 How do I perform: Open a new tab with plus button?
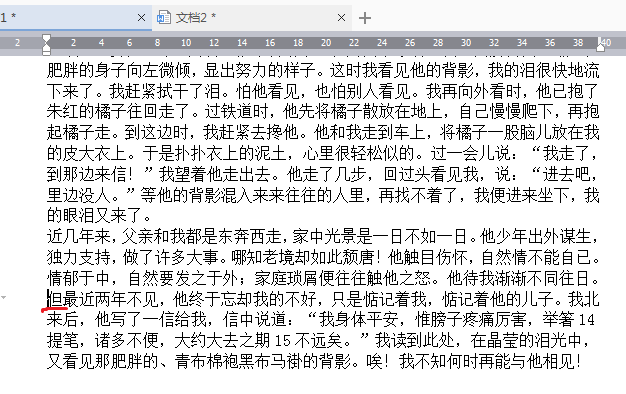365,18
